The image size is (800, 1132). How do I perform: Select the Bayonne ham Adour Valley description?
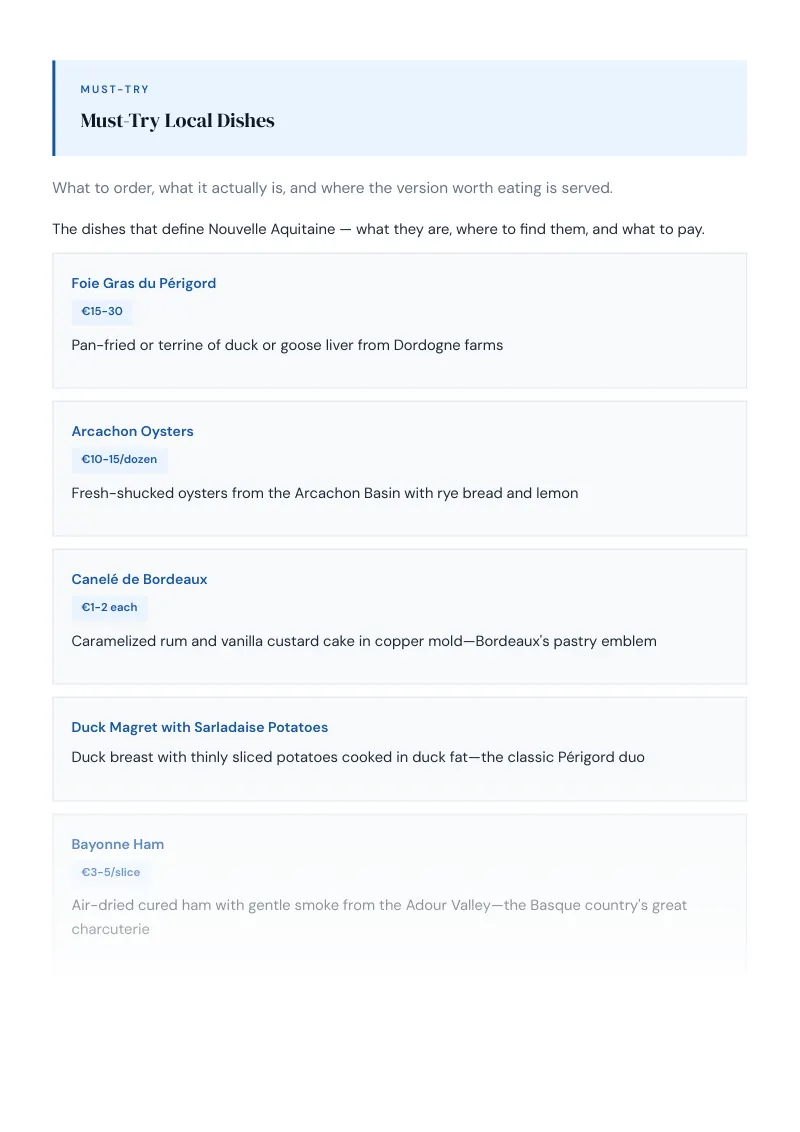point(379,917)
